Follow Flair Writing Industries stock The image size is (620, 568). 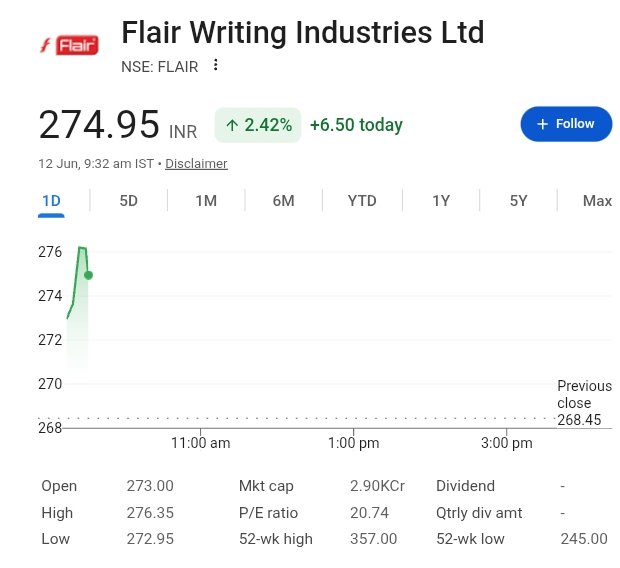tap(566, 124)
